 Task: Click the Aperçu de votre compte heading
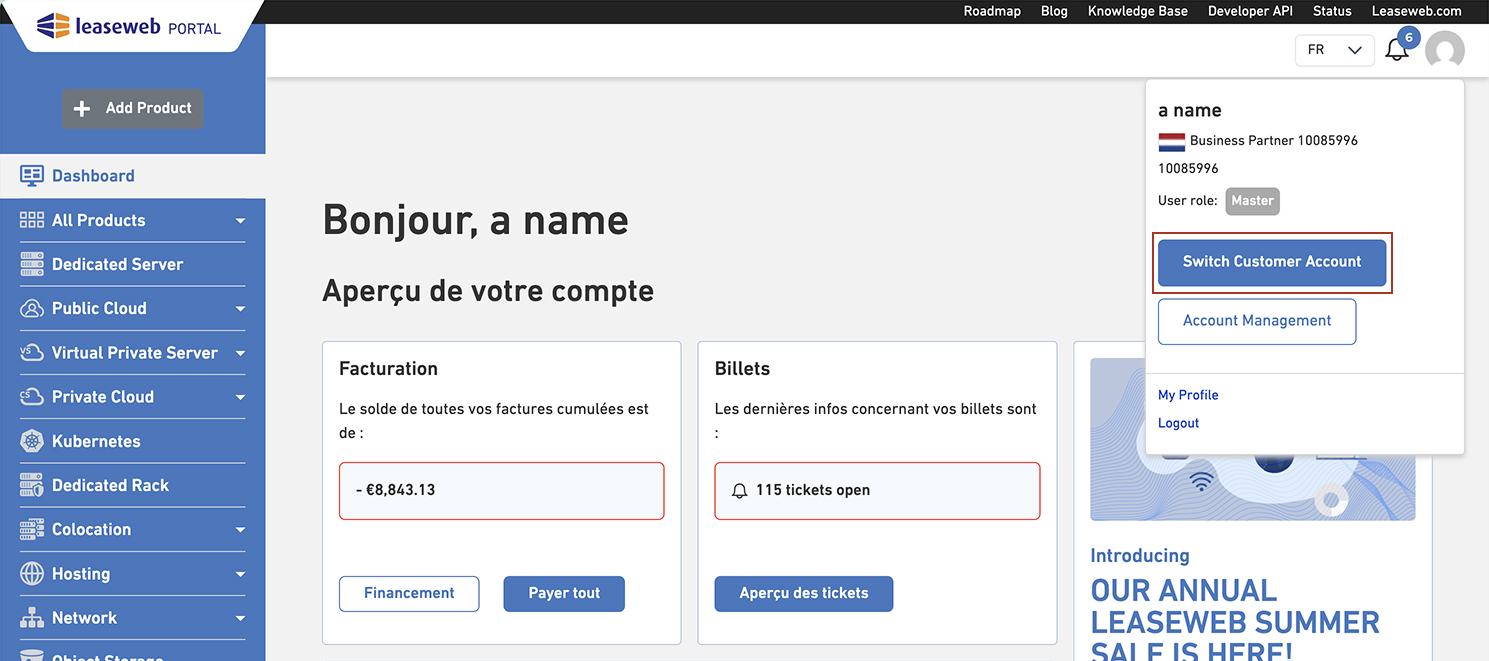click(488, 291)
